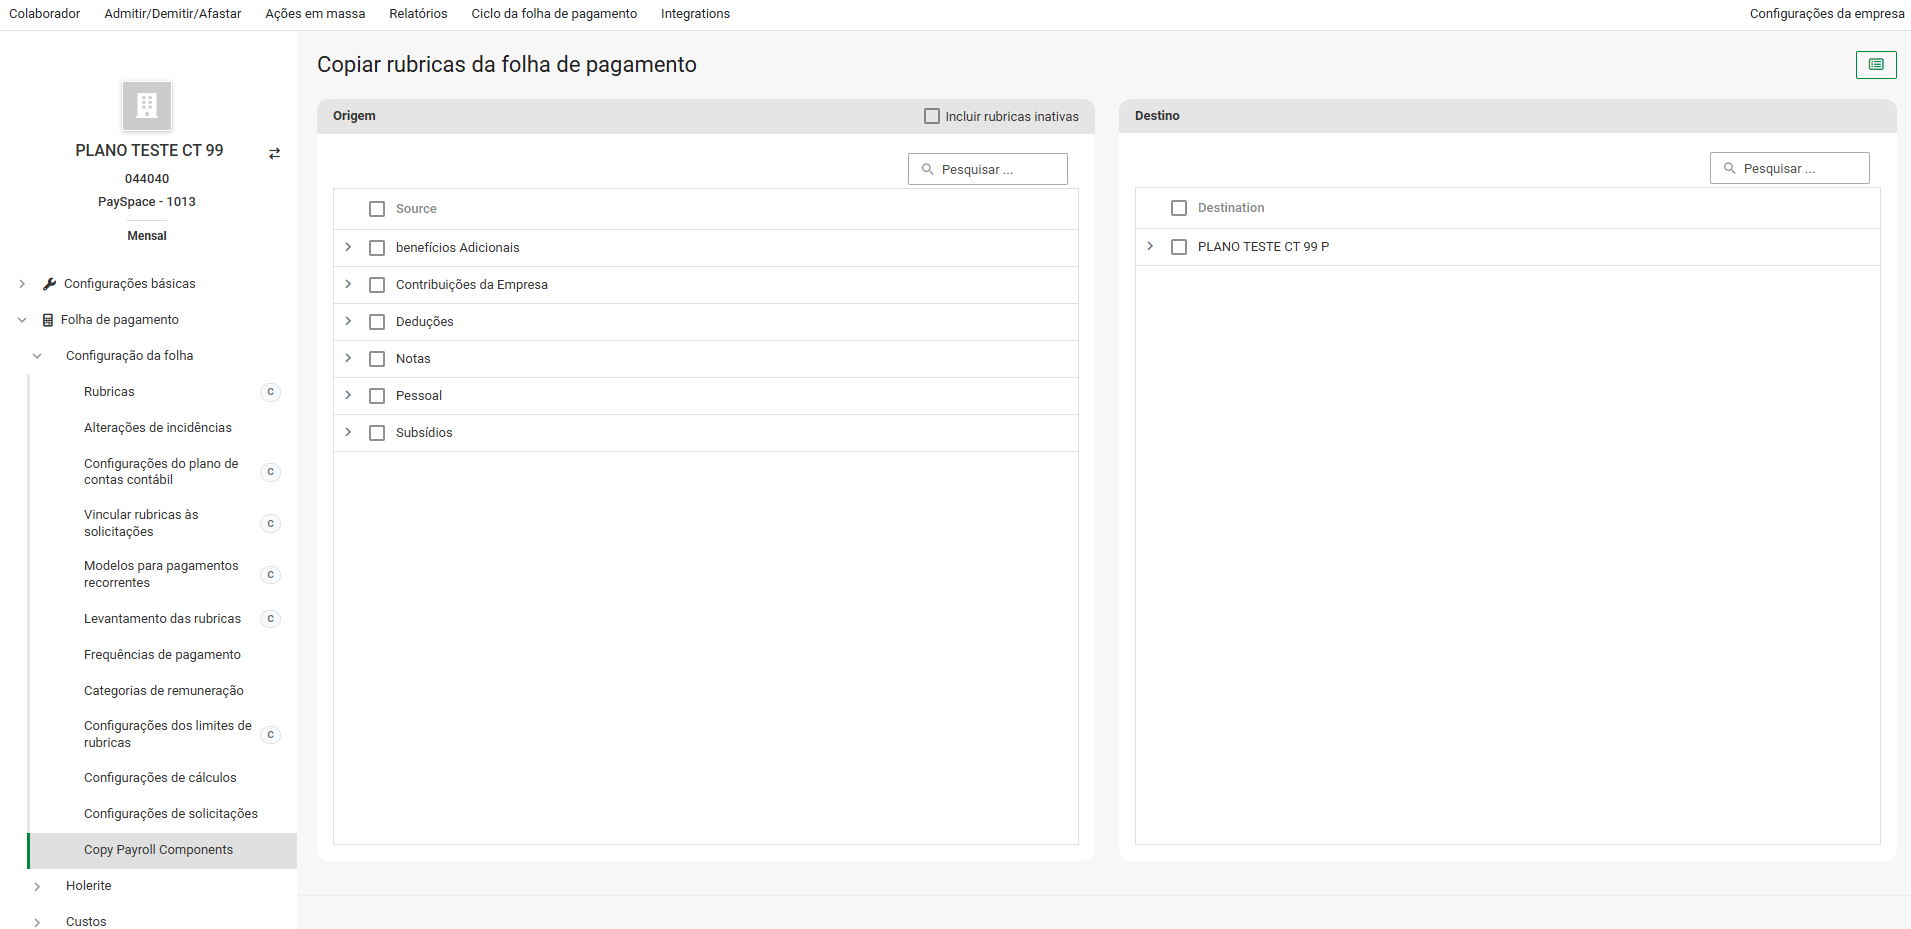
Task: Check the Deduções checkbox
Action: pos(377,322)
